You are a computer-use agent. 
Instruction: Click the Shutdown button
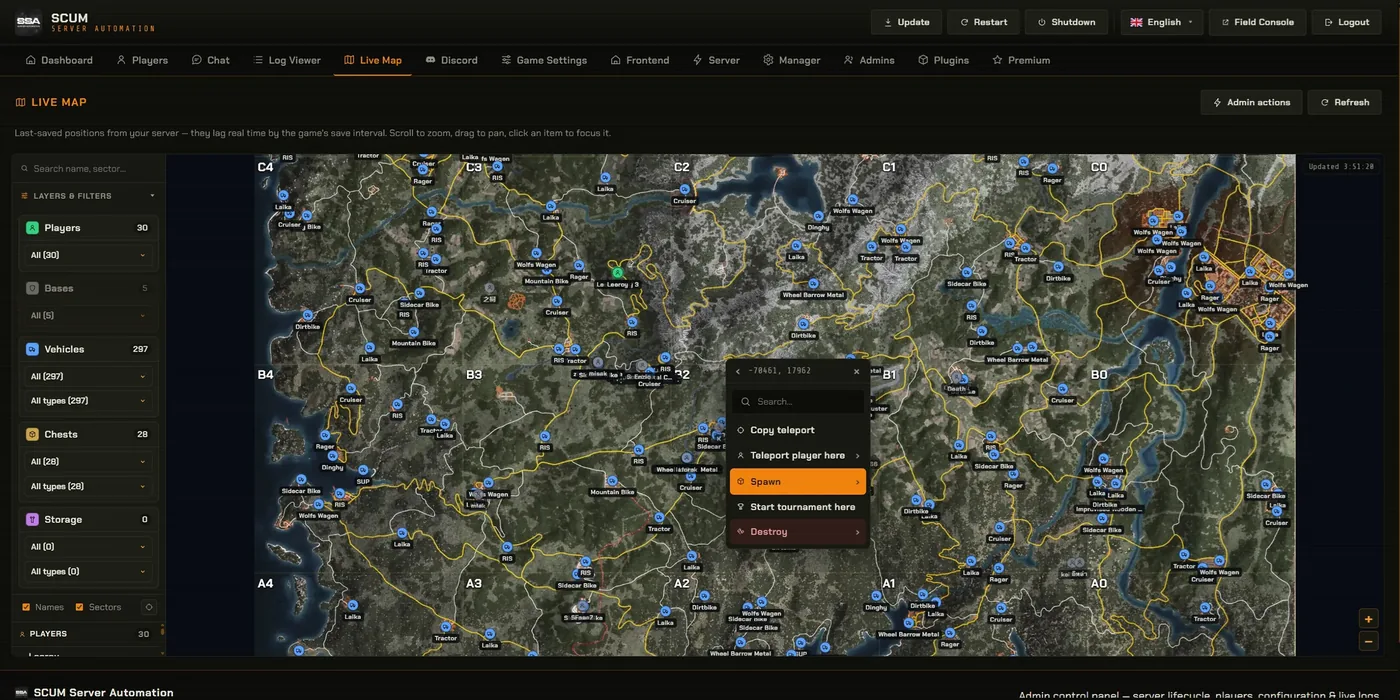[1067, 22]
